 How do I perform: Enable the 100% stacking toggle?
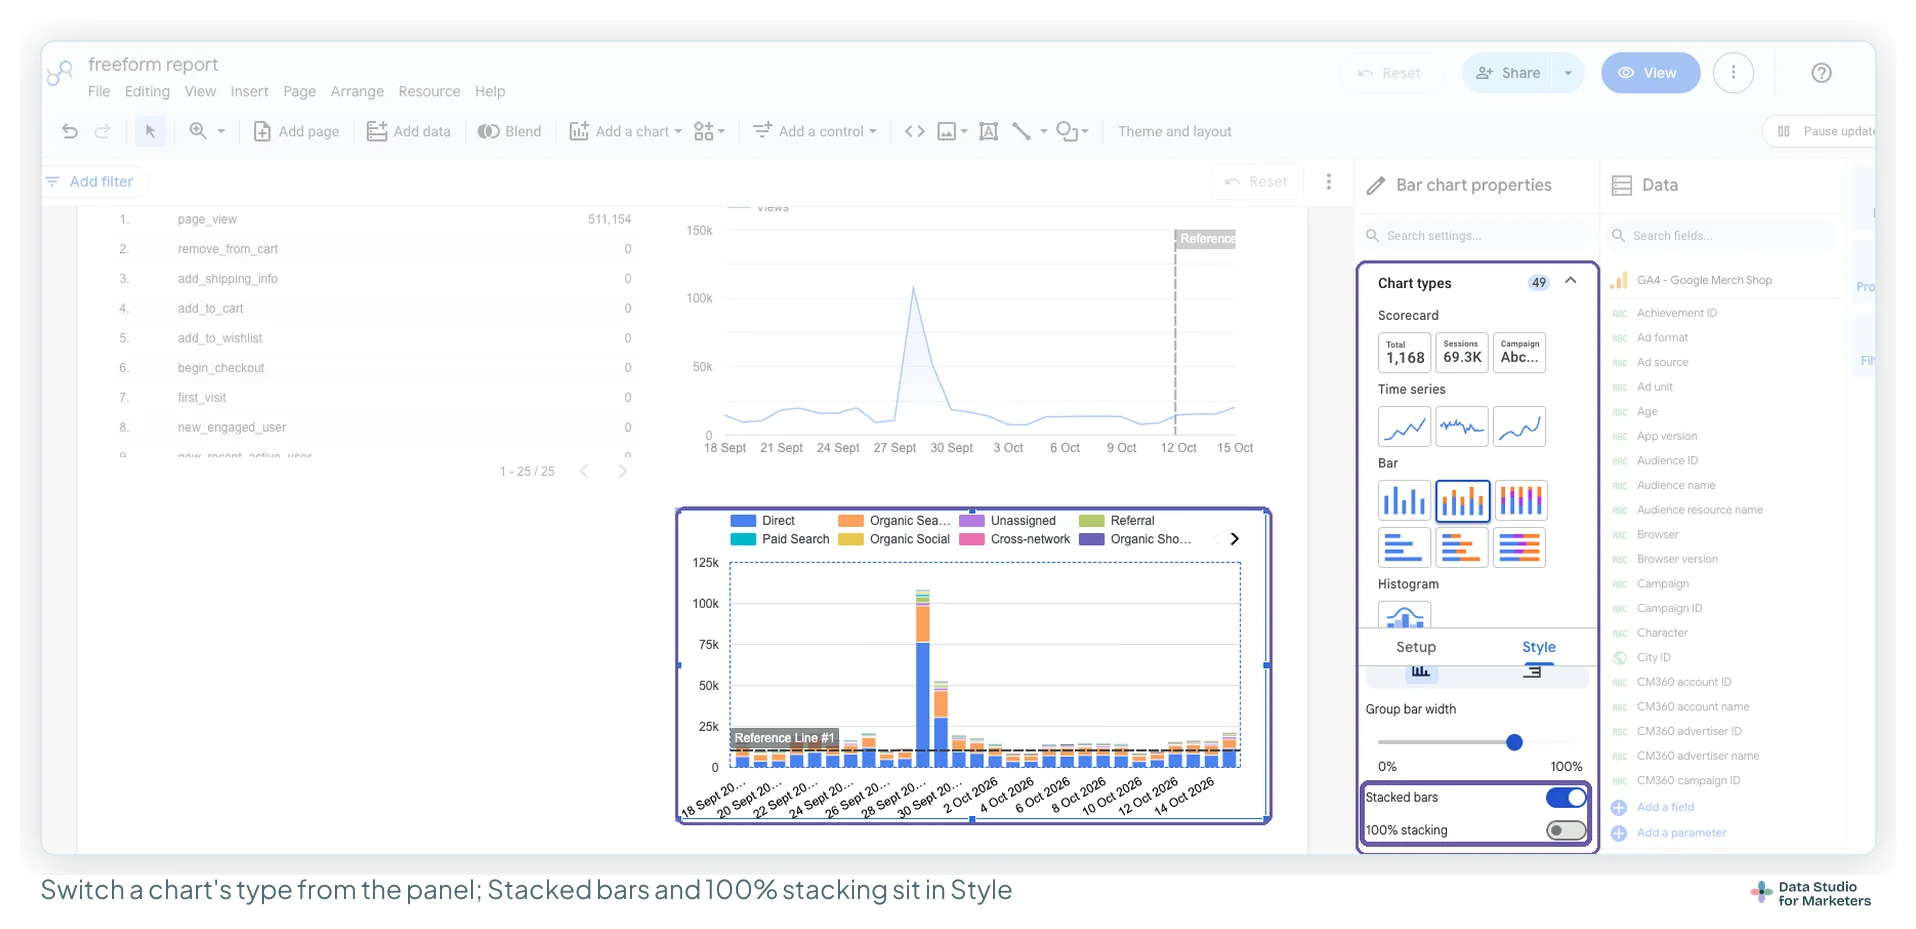[1565, 830]
